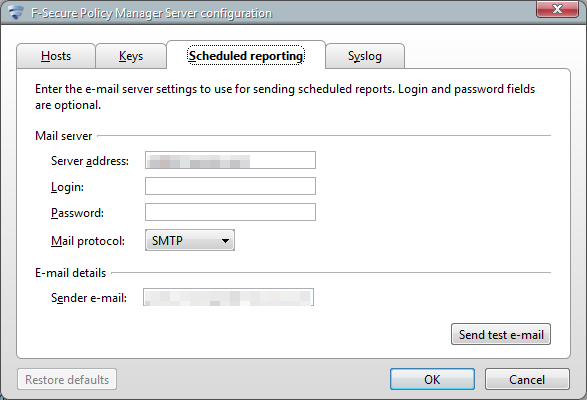Click the Password label text
Screen dimensions: 587x400
(77, 213)
